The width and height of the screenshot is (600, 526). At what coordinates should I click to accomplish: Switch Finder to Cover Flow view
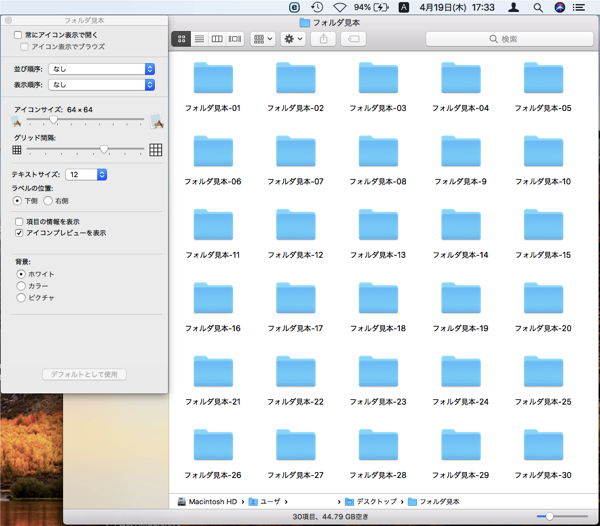(235, 39)
